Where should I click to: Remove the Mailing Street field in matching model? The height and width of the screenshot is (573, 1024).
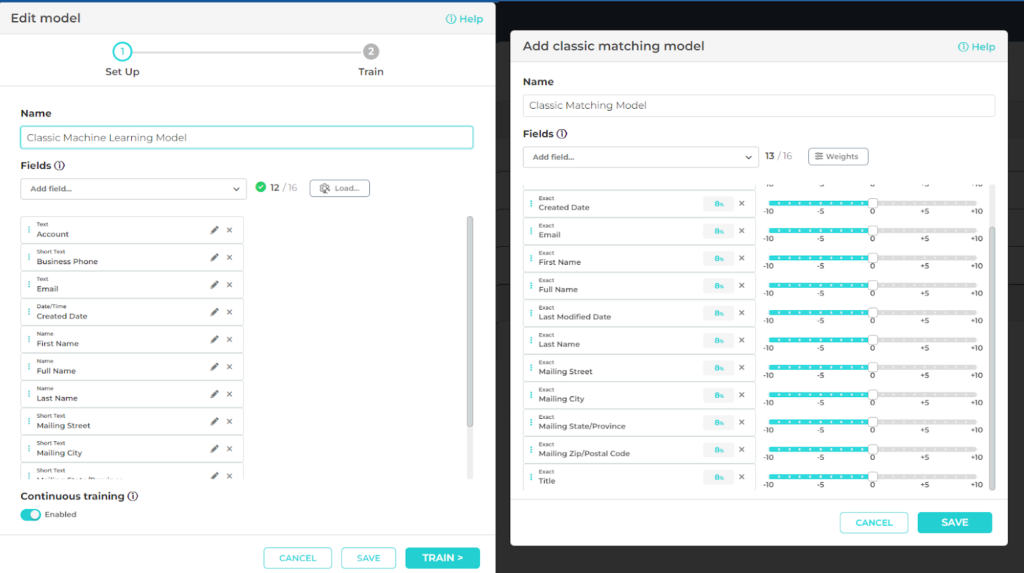tap(741, 367)
